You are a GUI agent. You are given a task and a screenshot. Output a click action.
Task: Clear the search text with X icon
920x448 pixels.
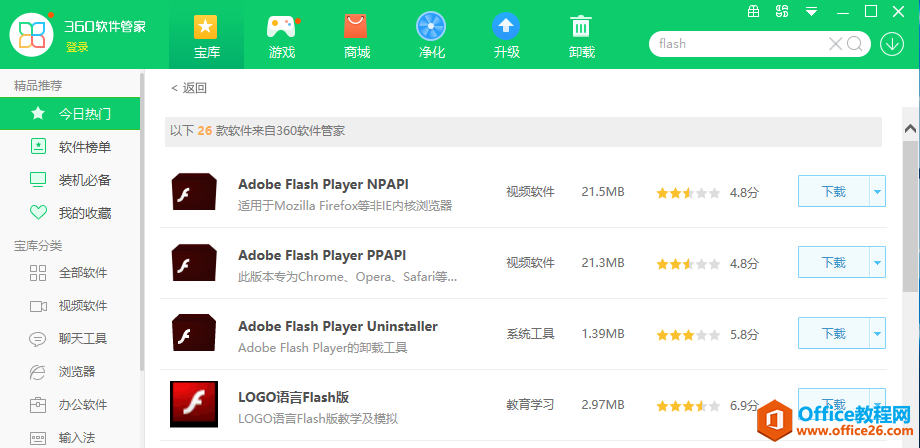[x=835, y=44]
